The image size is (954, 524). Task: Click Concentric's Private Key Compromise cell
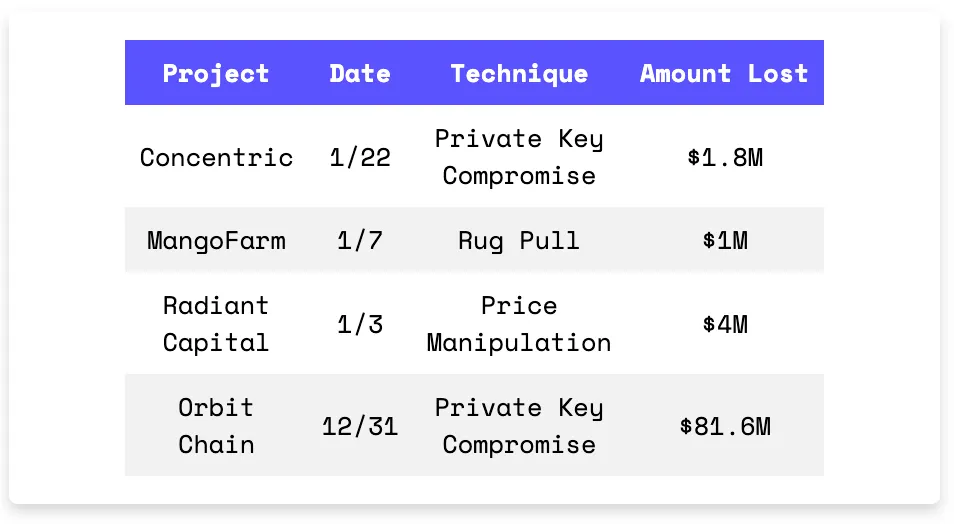519,158
